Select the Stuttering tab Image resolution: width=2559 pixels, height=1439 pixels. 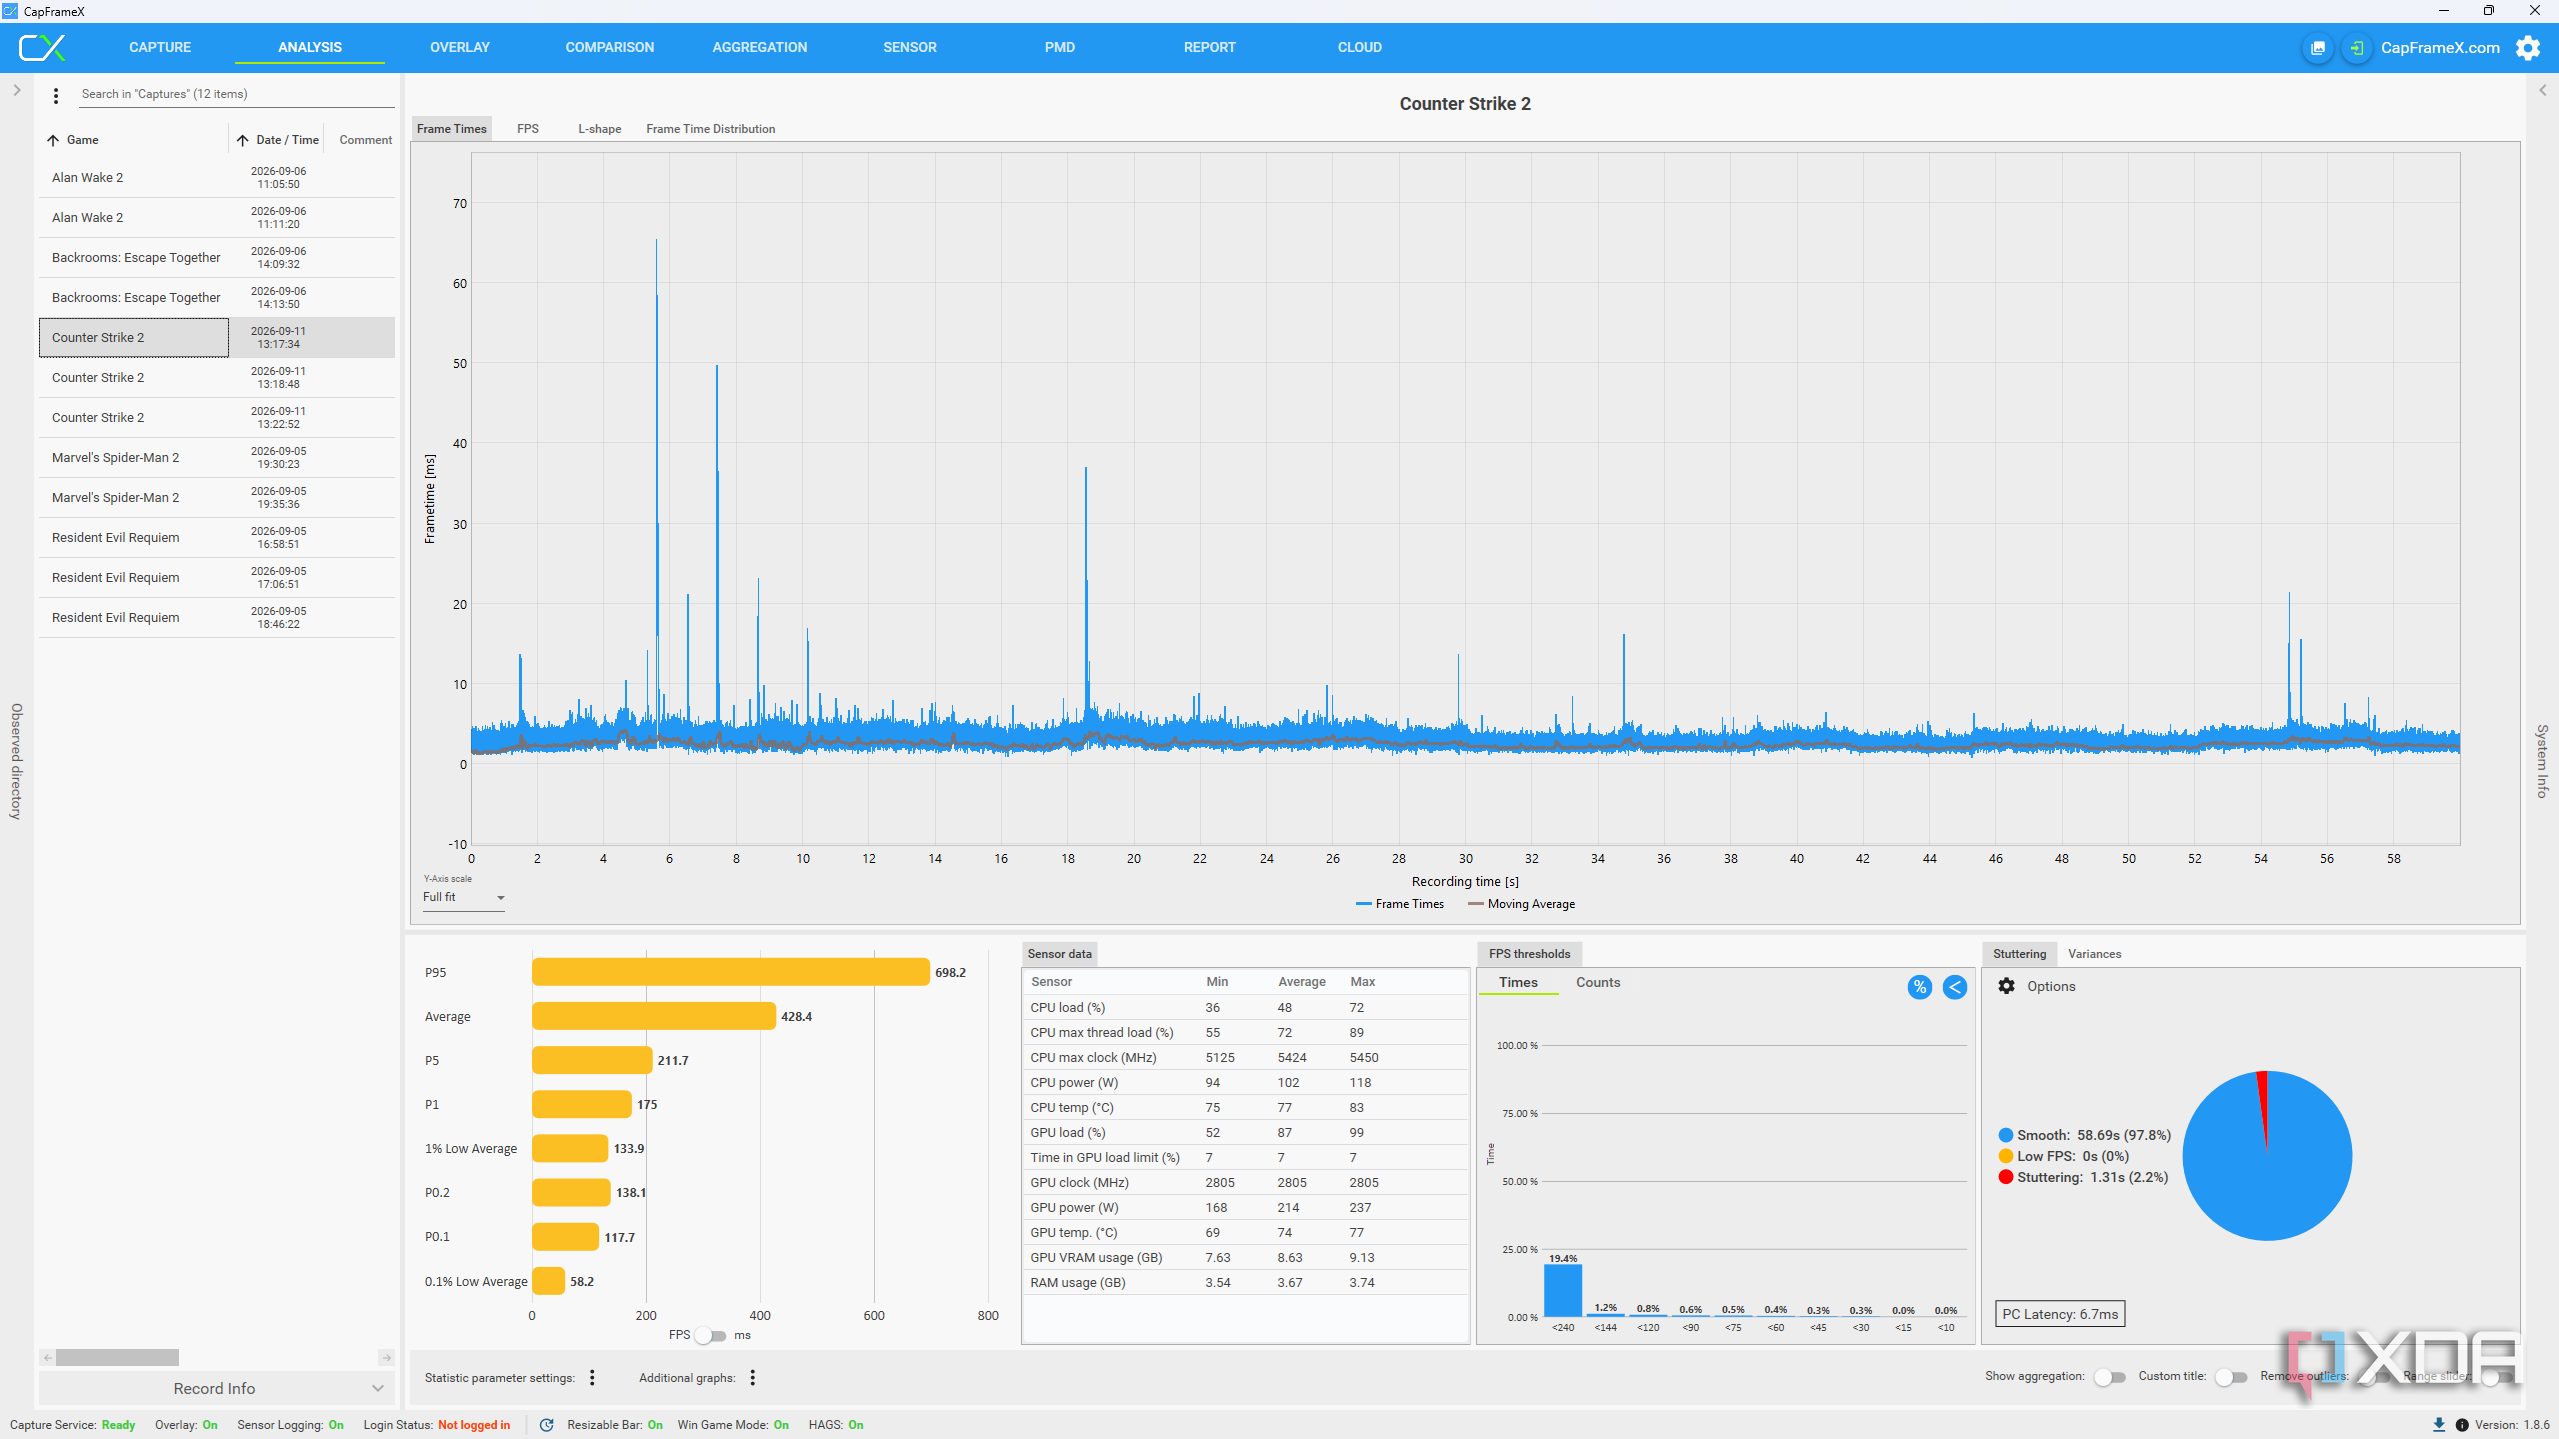coord(2019,954)
